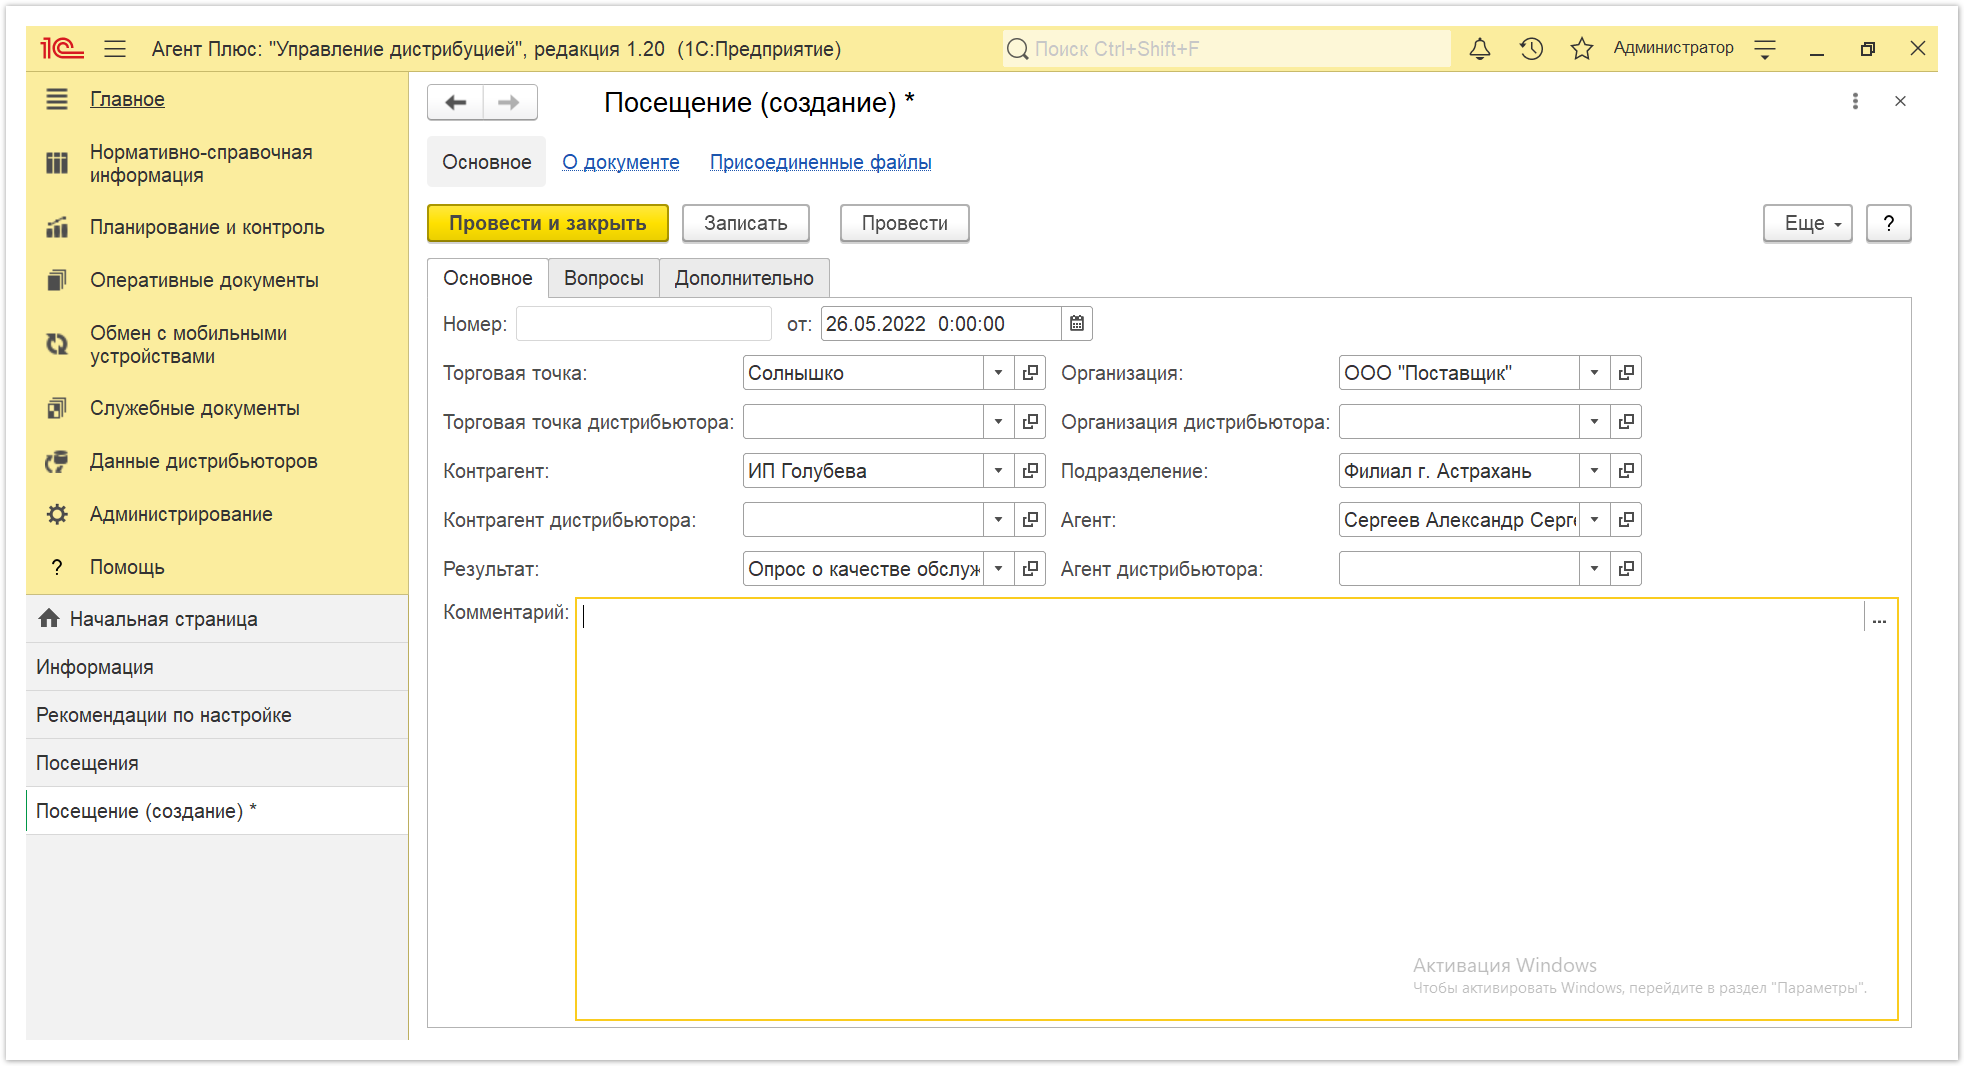Open calendar picker next to date field
The height and width of the screenshot is (1066, 1964).
tap(1077, 324)
